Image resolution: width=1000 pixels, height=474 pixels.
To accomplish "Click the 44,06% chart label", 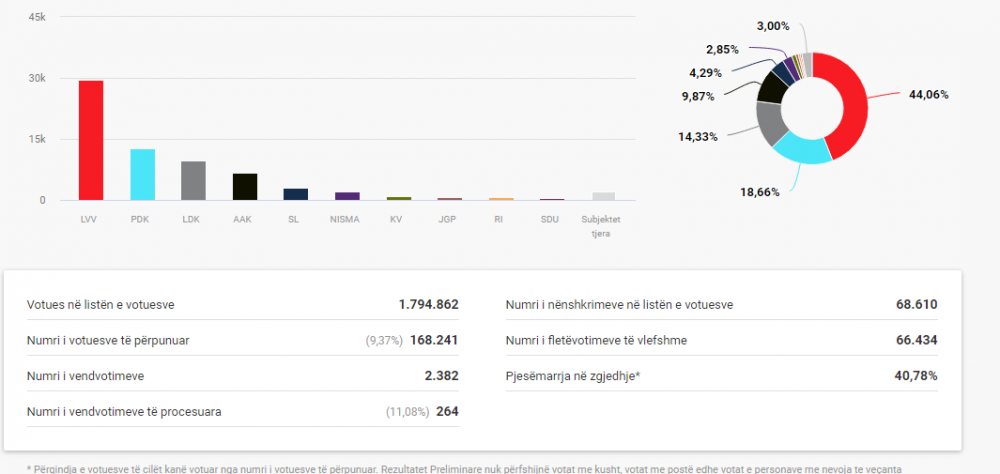I will pyautogui.click(x=929, y=95).
